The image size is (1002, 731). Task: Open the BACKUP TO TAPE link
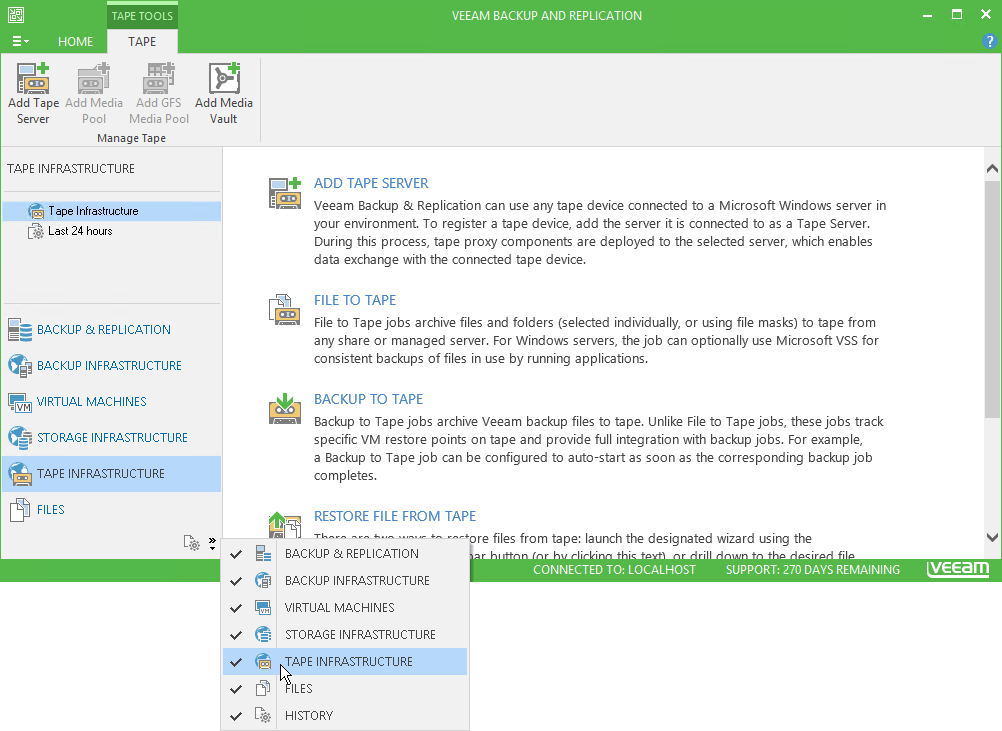click(x=368, y=399)
